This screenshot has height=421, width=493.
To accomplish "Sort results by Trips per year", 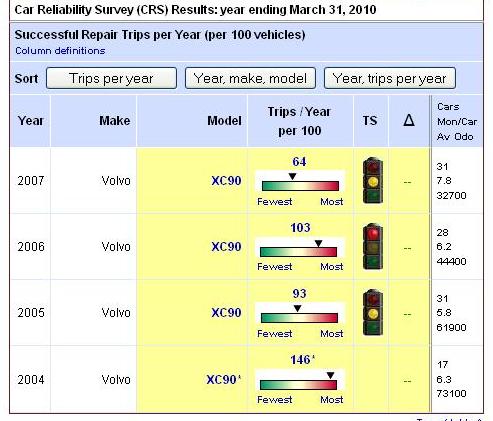I will (x=111, y=78).
